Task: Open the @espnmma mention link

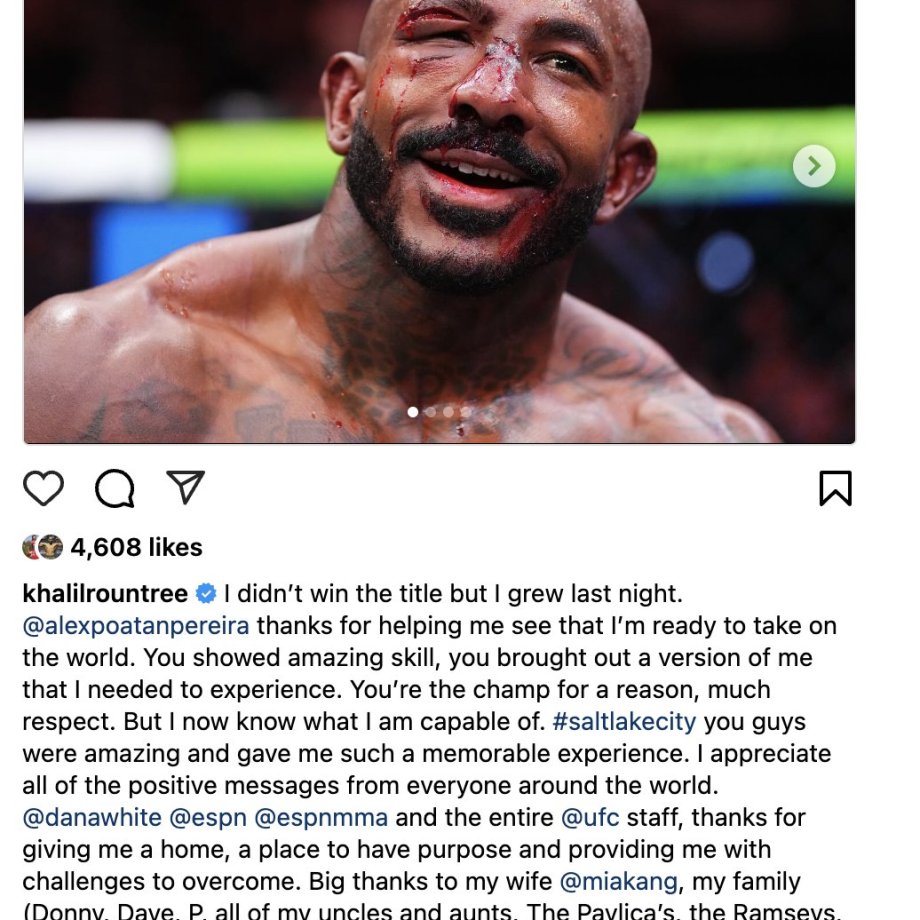Action: click(x=321, y=818)
